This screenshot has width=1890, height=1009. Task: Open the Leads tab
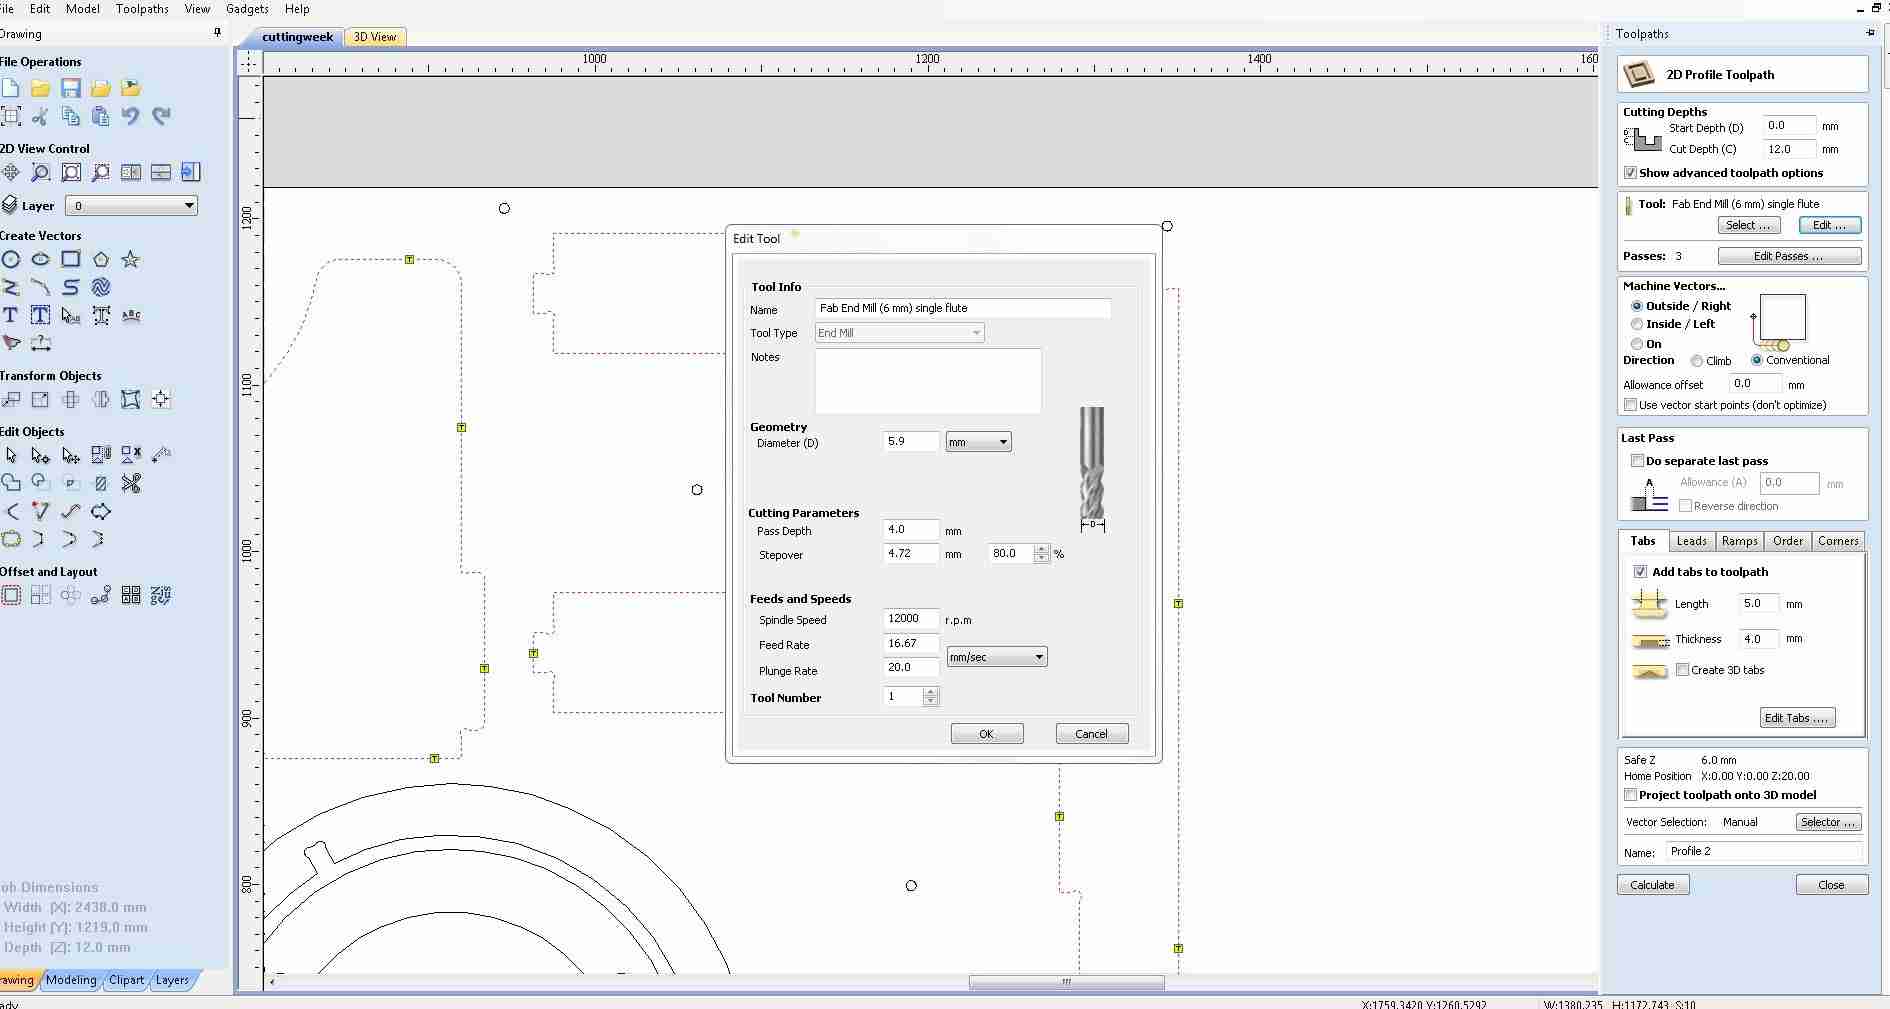1691,541
